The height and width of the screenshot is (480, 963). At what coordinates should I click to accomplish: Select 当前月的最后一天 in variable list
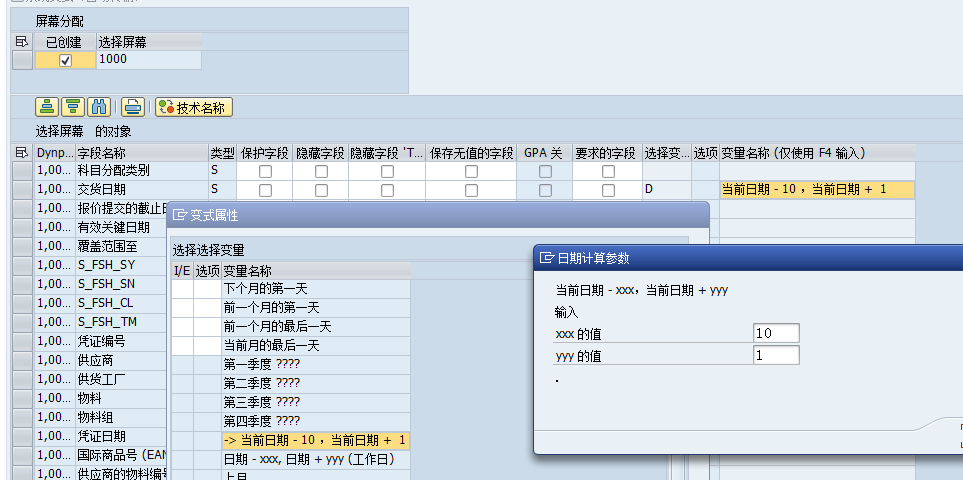(x=316, y=346)
